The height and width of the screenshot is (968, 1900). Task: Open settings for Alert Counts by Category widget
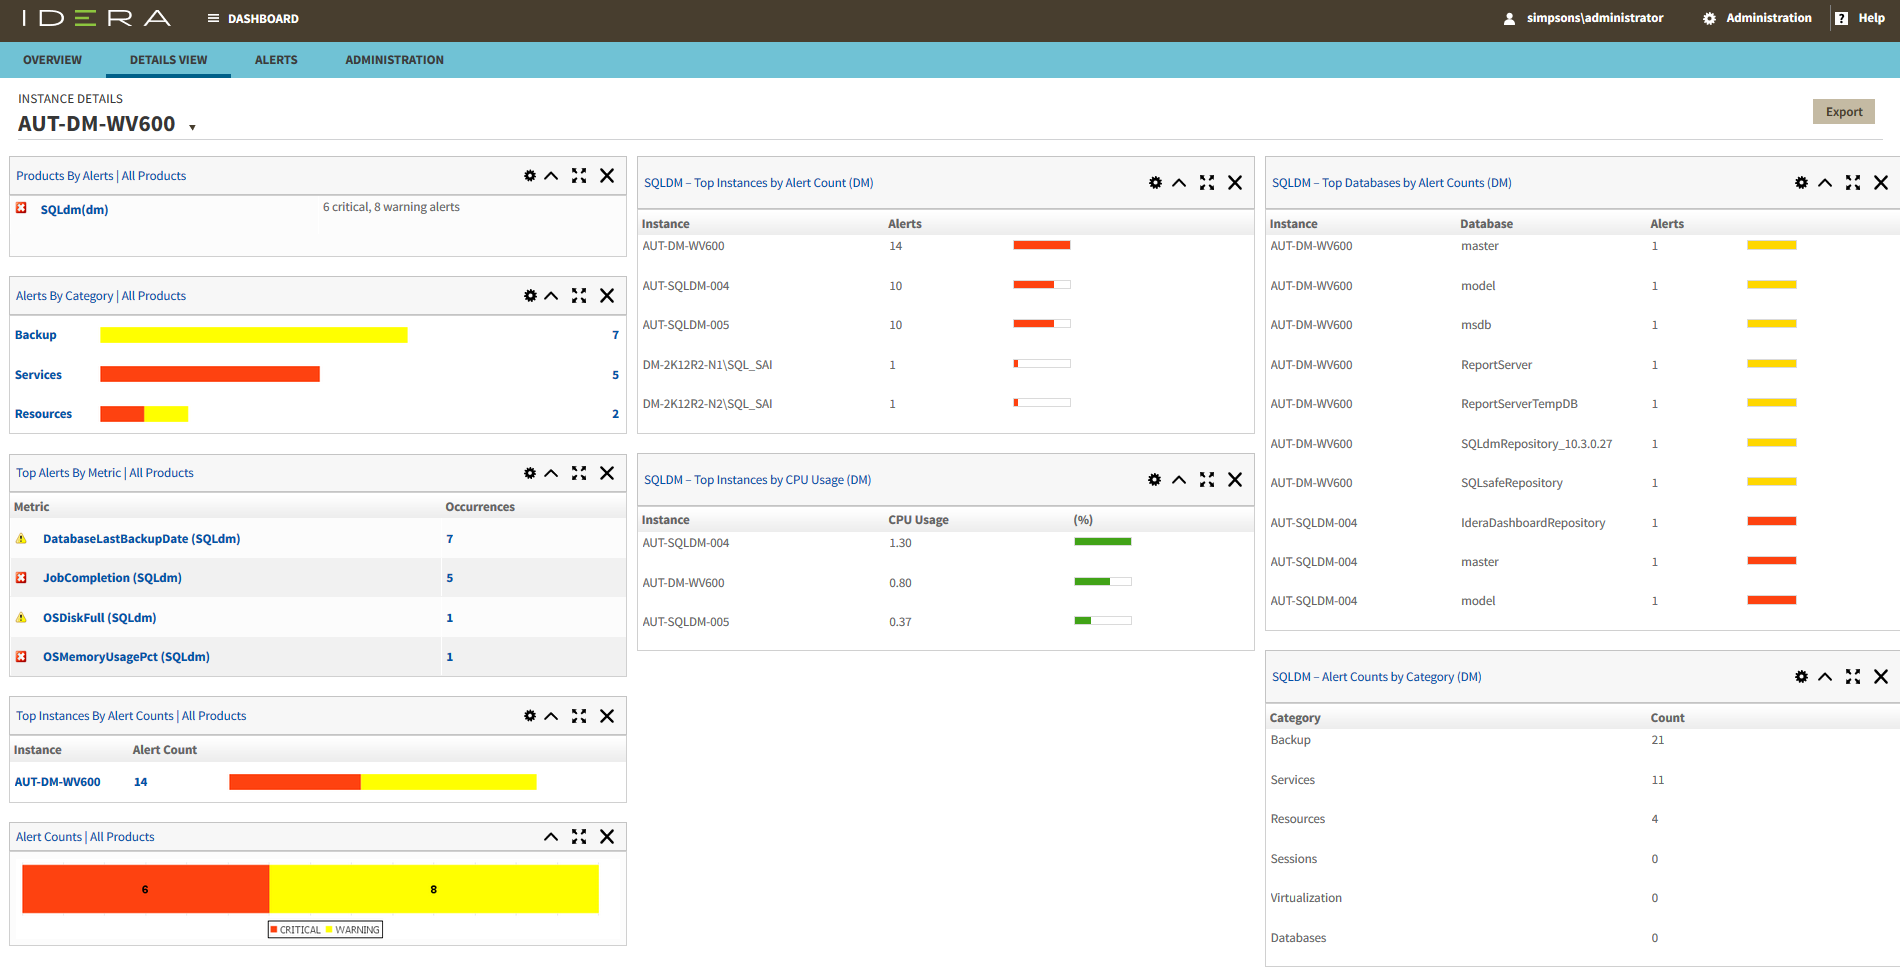pyautogui.click(x=1801, y=677)
